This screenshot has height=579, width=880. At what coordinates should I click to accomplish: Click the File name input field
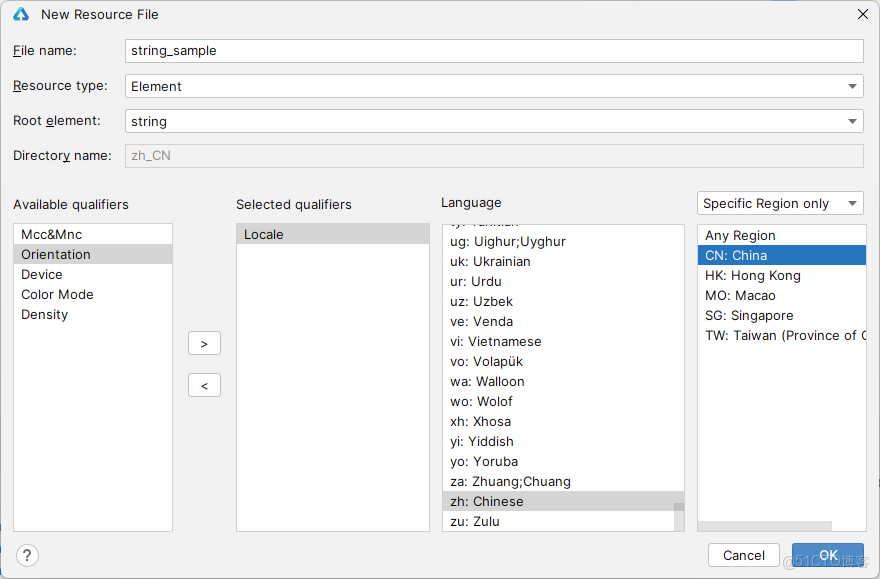494,51
